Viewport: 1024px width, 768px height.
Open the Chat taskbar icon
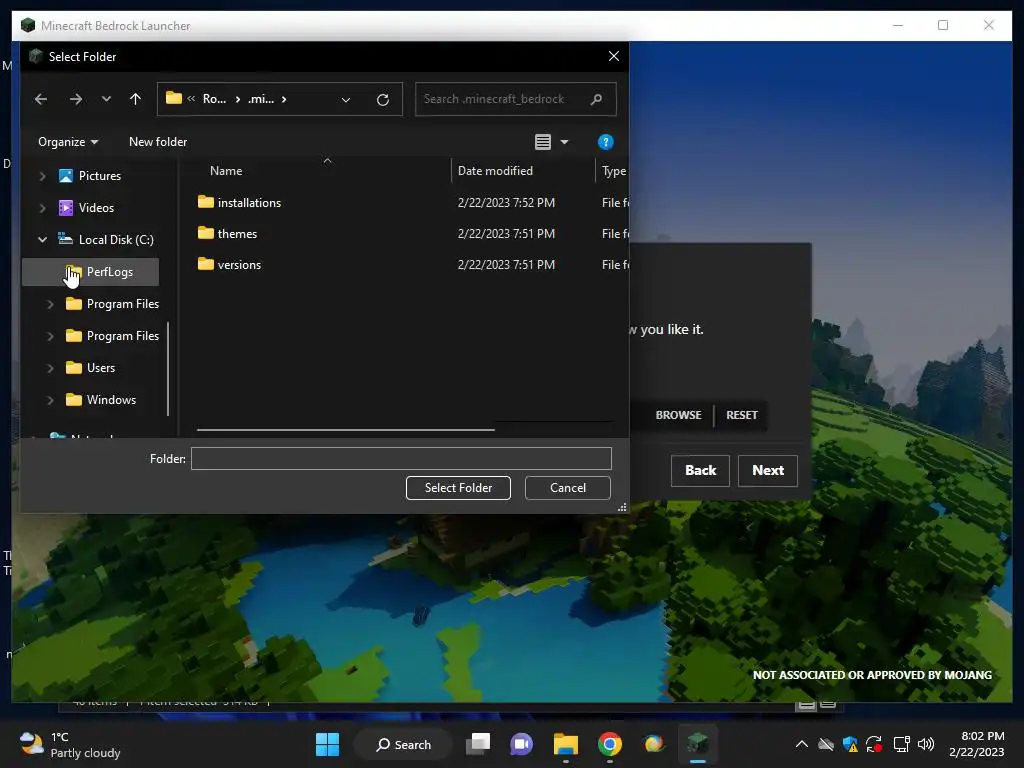[521, 744]
